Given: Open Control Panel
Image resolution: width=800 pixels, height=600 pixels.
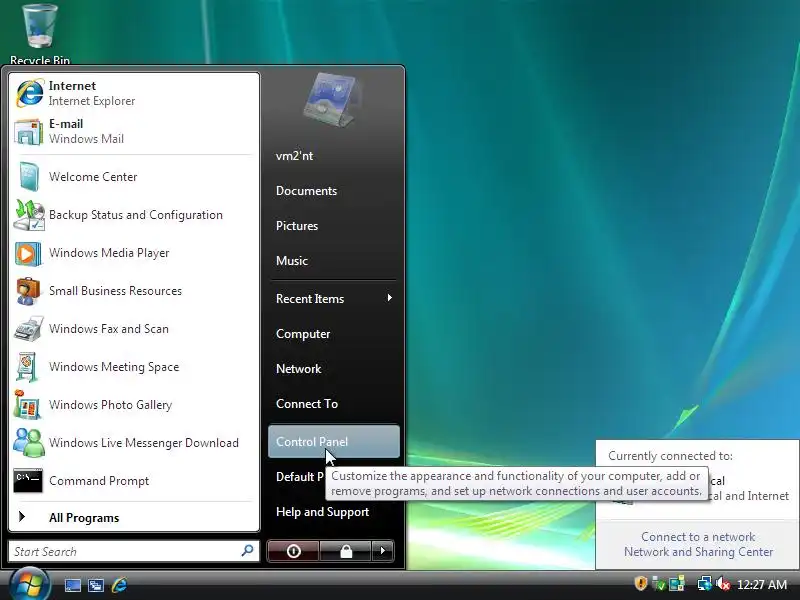Looking at the screenshot, I should tap(334, 441).
